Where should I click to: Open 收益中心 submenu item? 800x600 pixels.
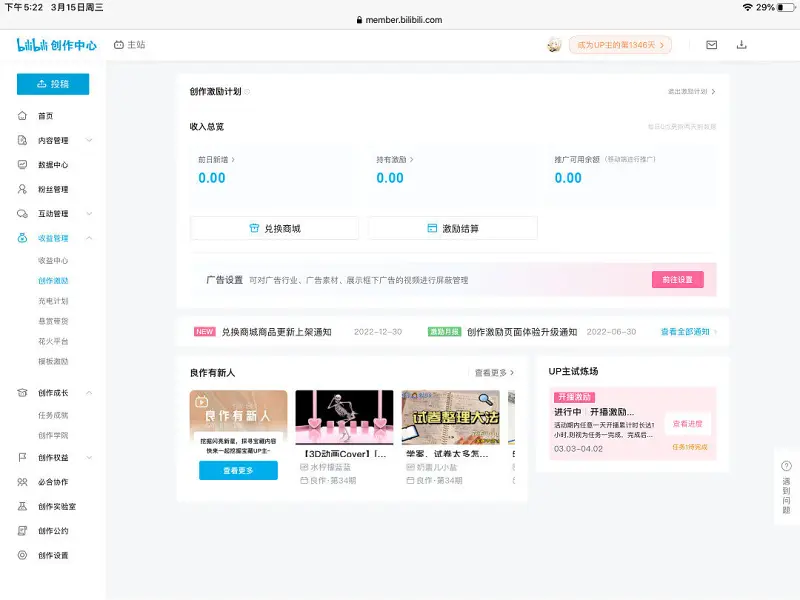click(53, 260)
